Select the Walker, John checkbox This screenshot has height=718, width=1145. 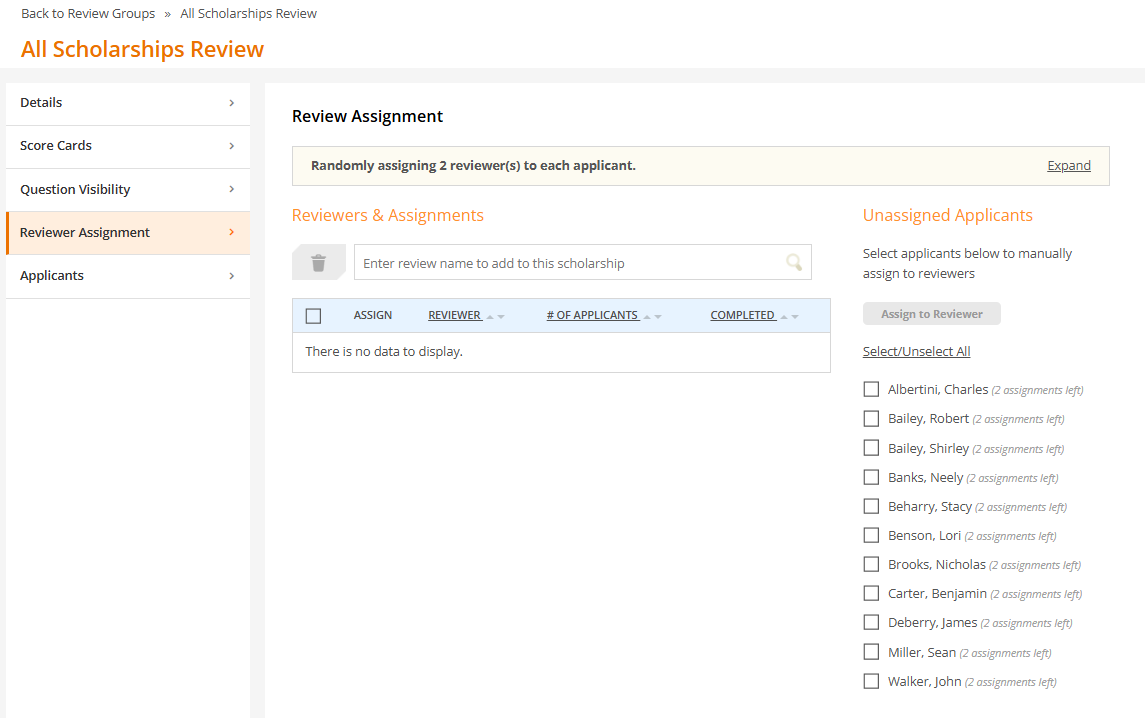pyautogui.click(x=871, y=681)
